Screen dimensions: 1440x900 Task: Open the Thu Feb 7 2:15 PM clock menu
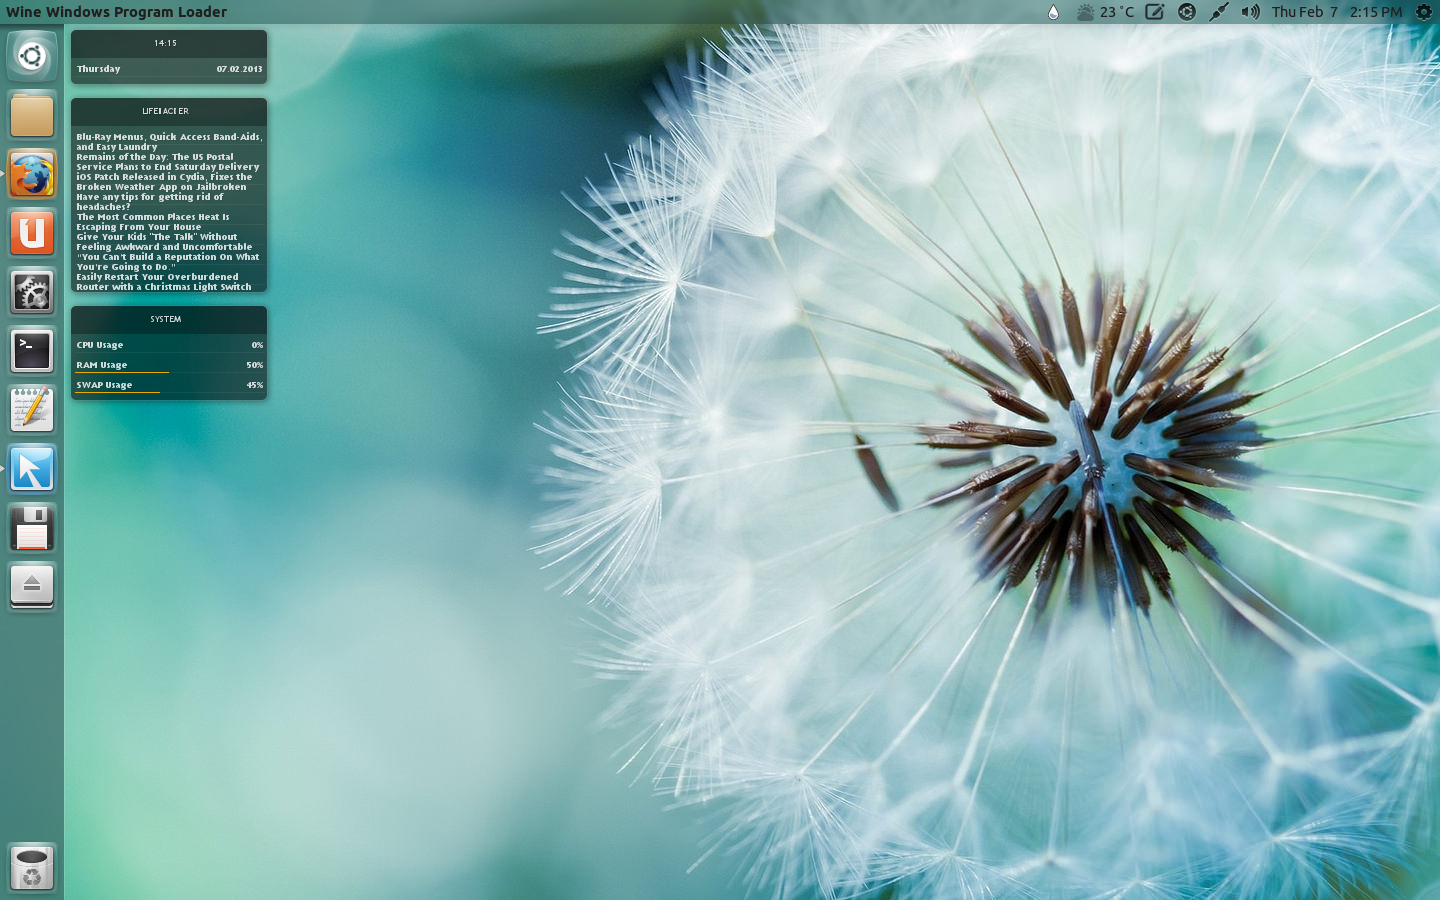[x=1337, y=12]
